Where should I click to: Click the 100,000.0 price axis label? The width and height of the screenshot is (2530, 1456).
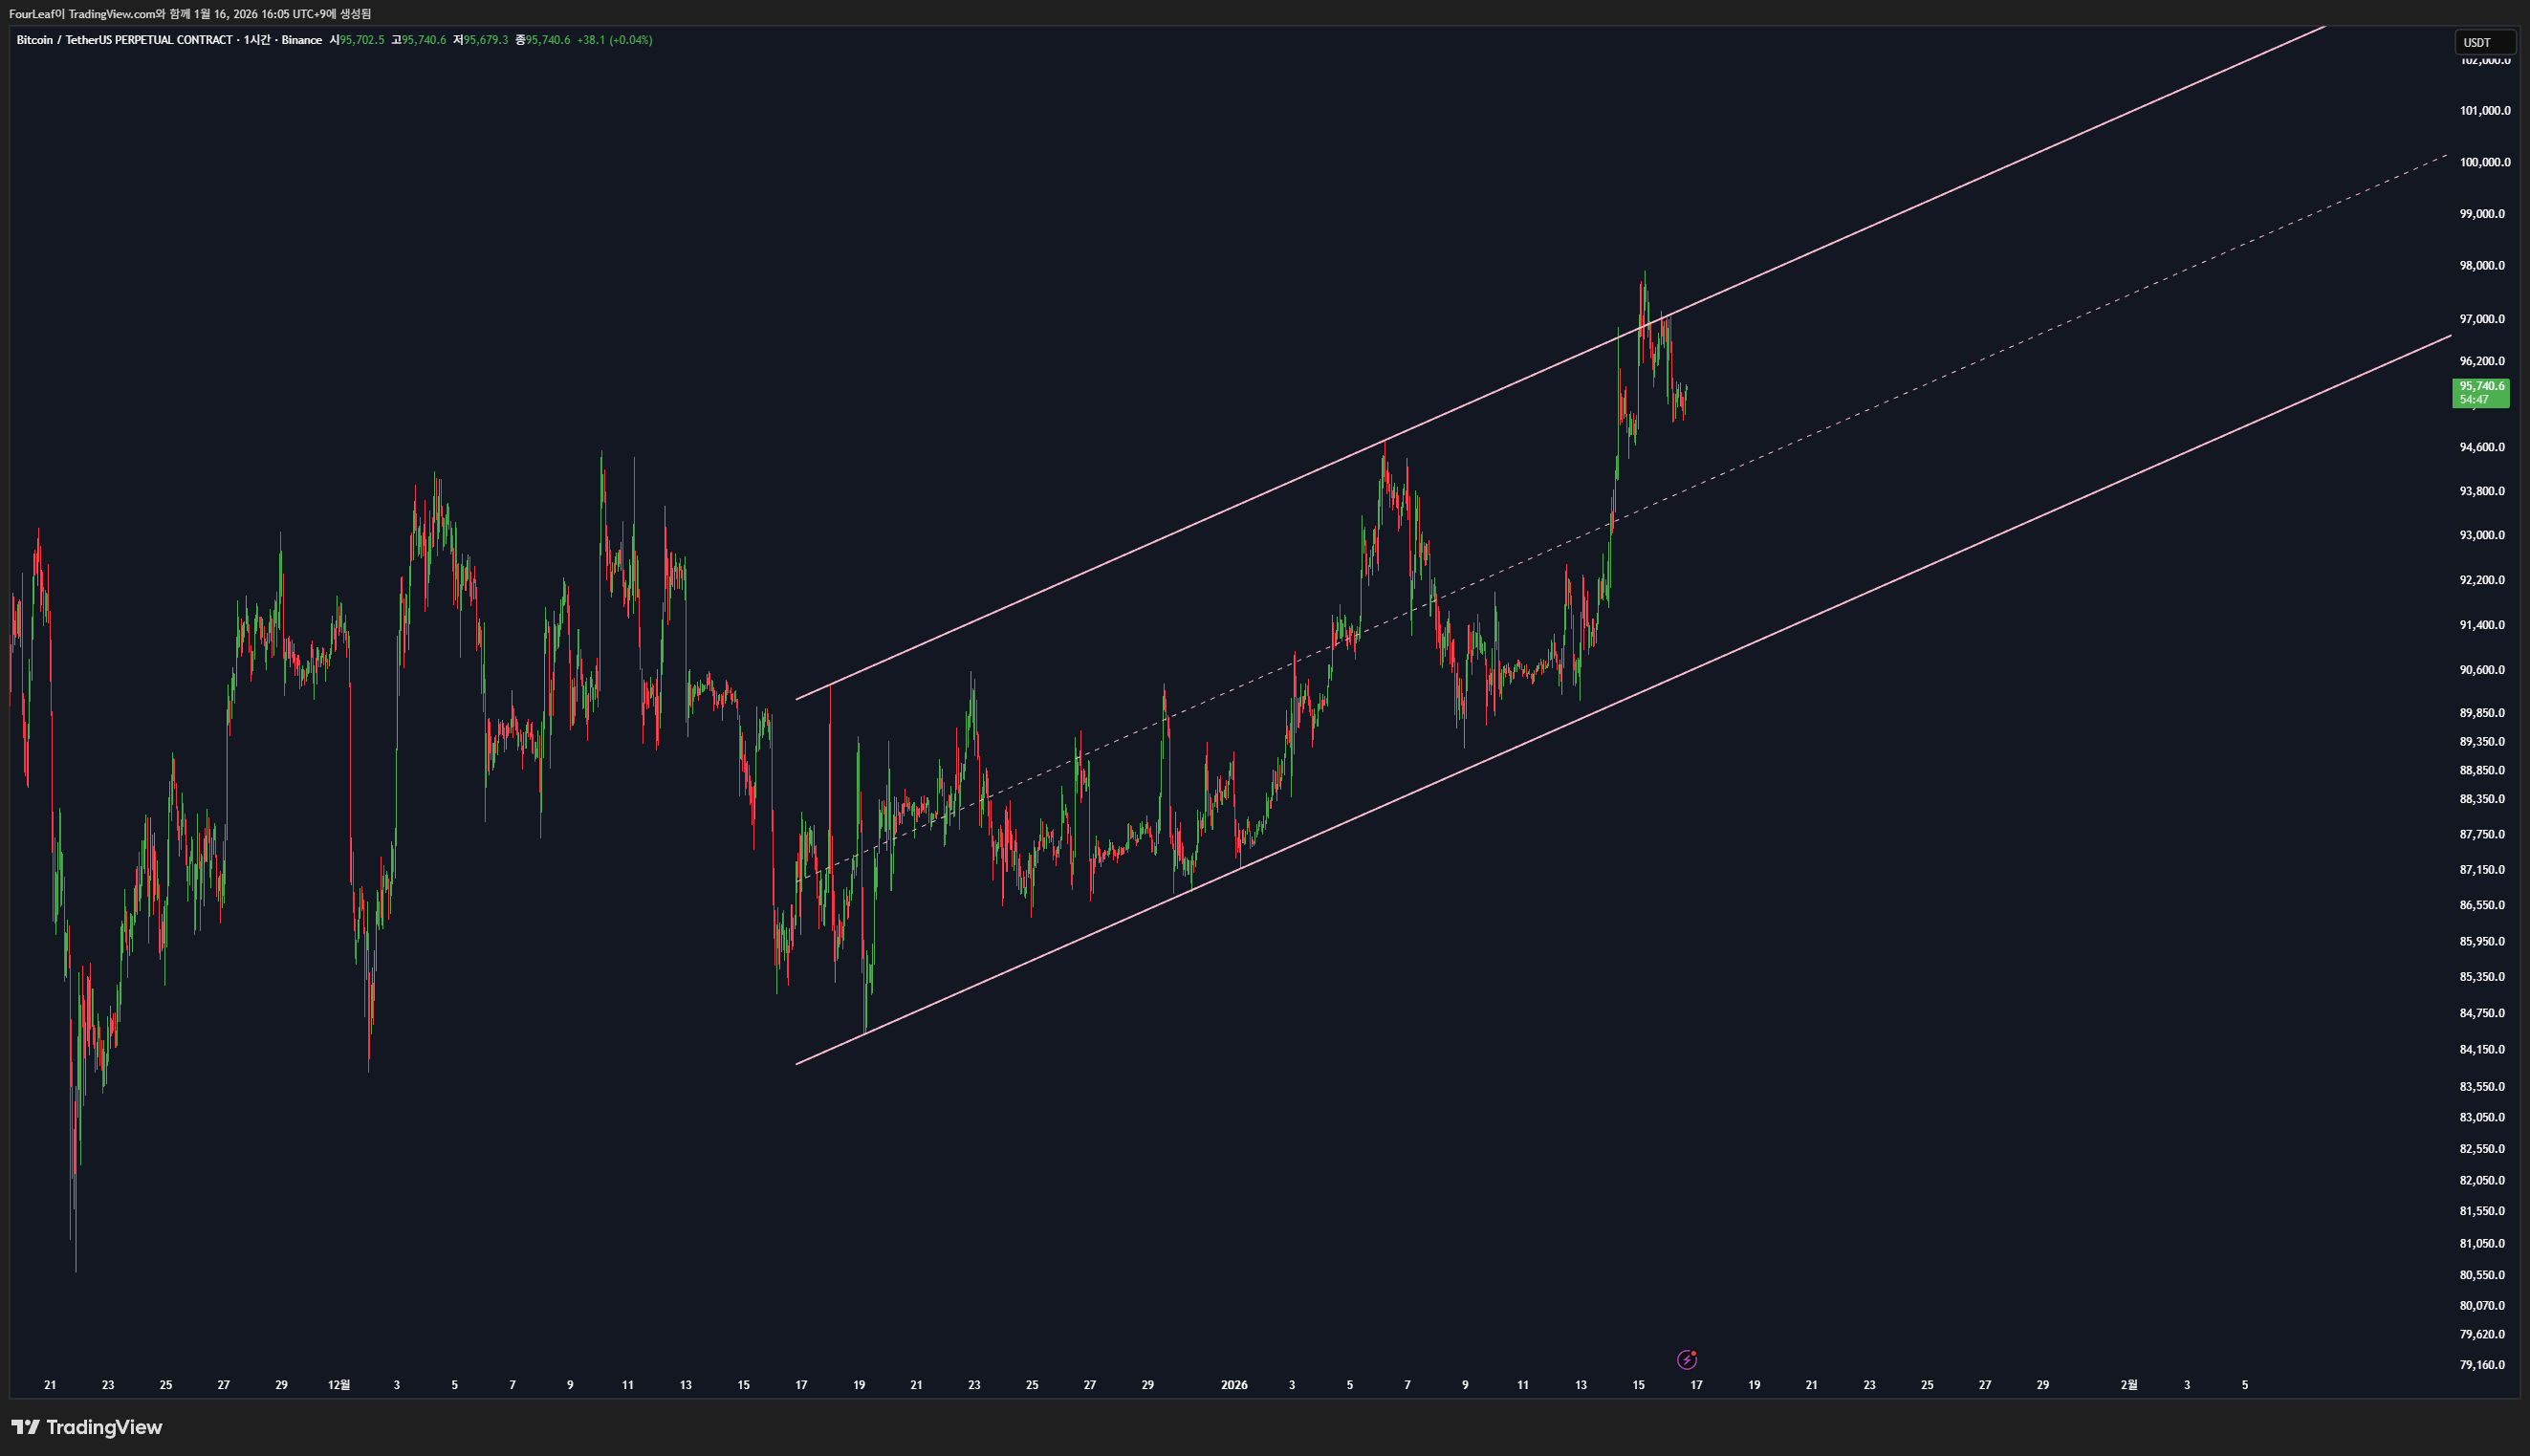click(2485, 162)
